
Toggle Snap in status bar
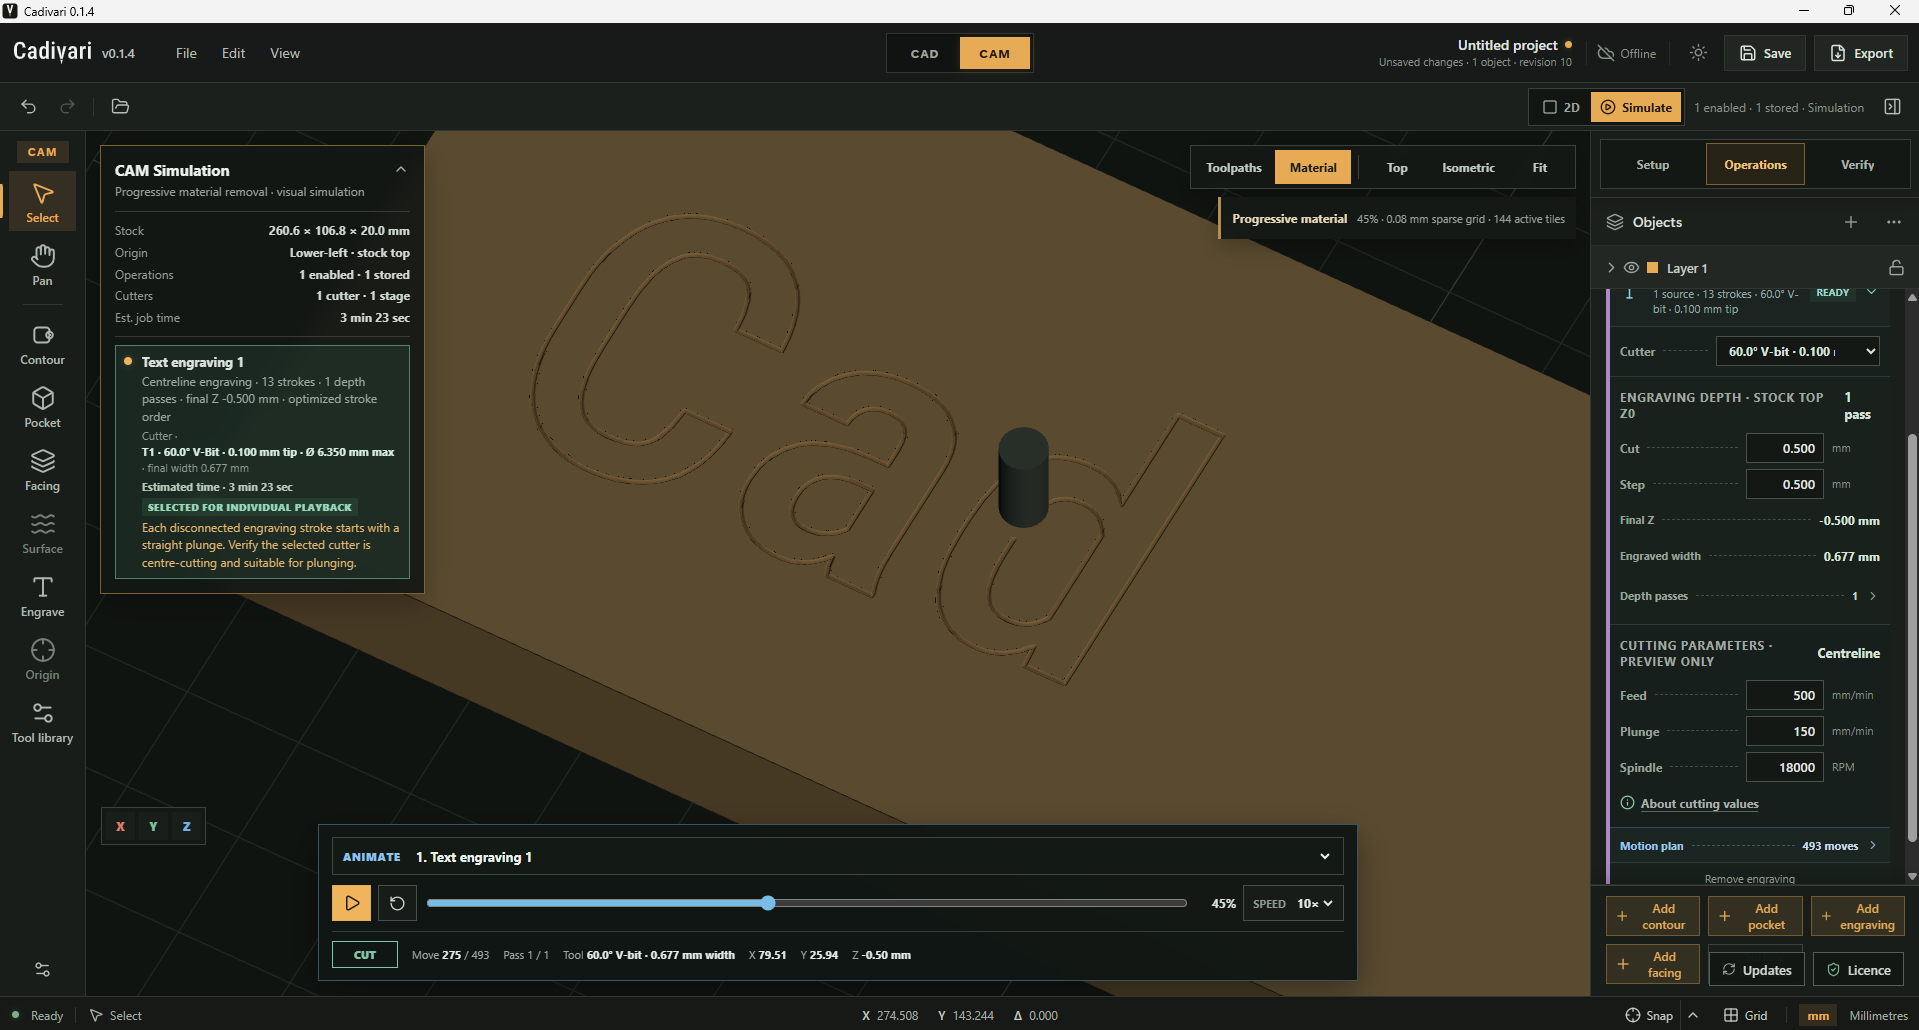point(1649,1015)
